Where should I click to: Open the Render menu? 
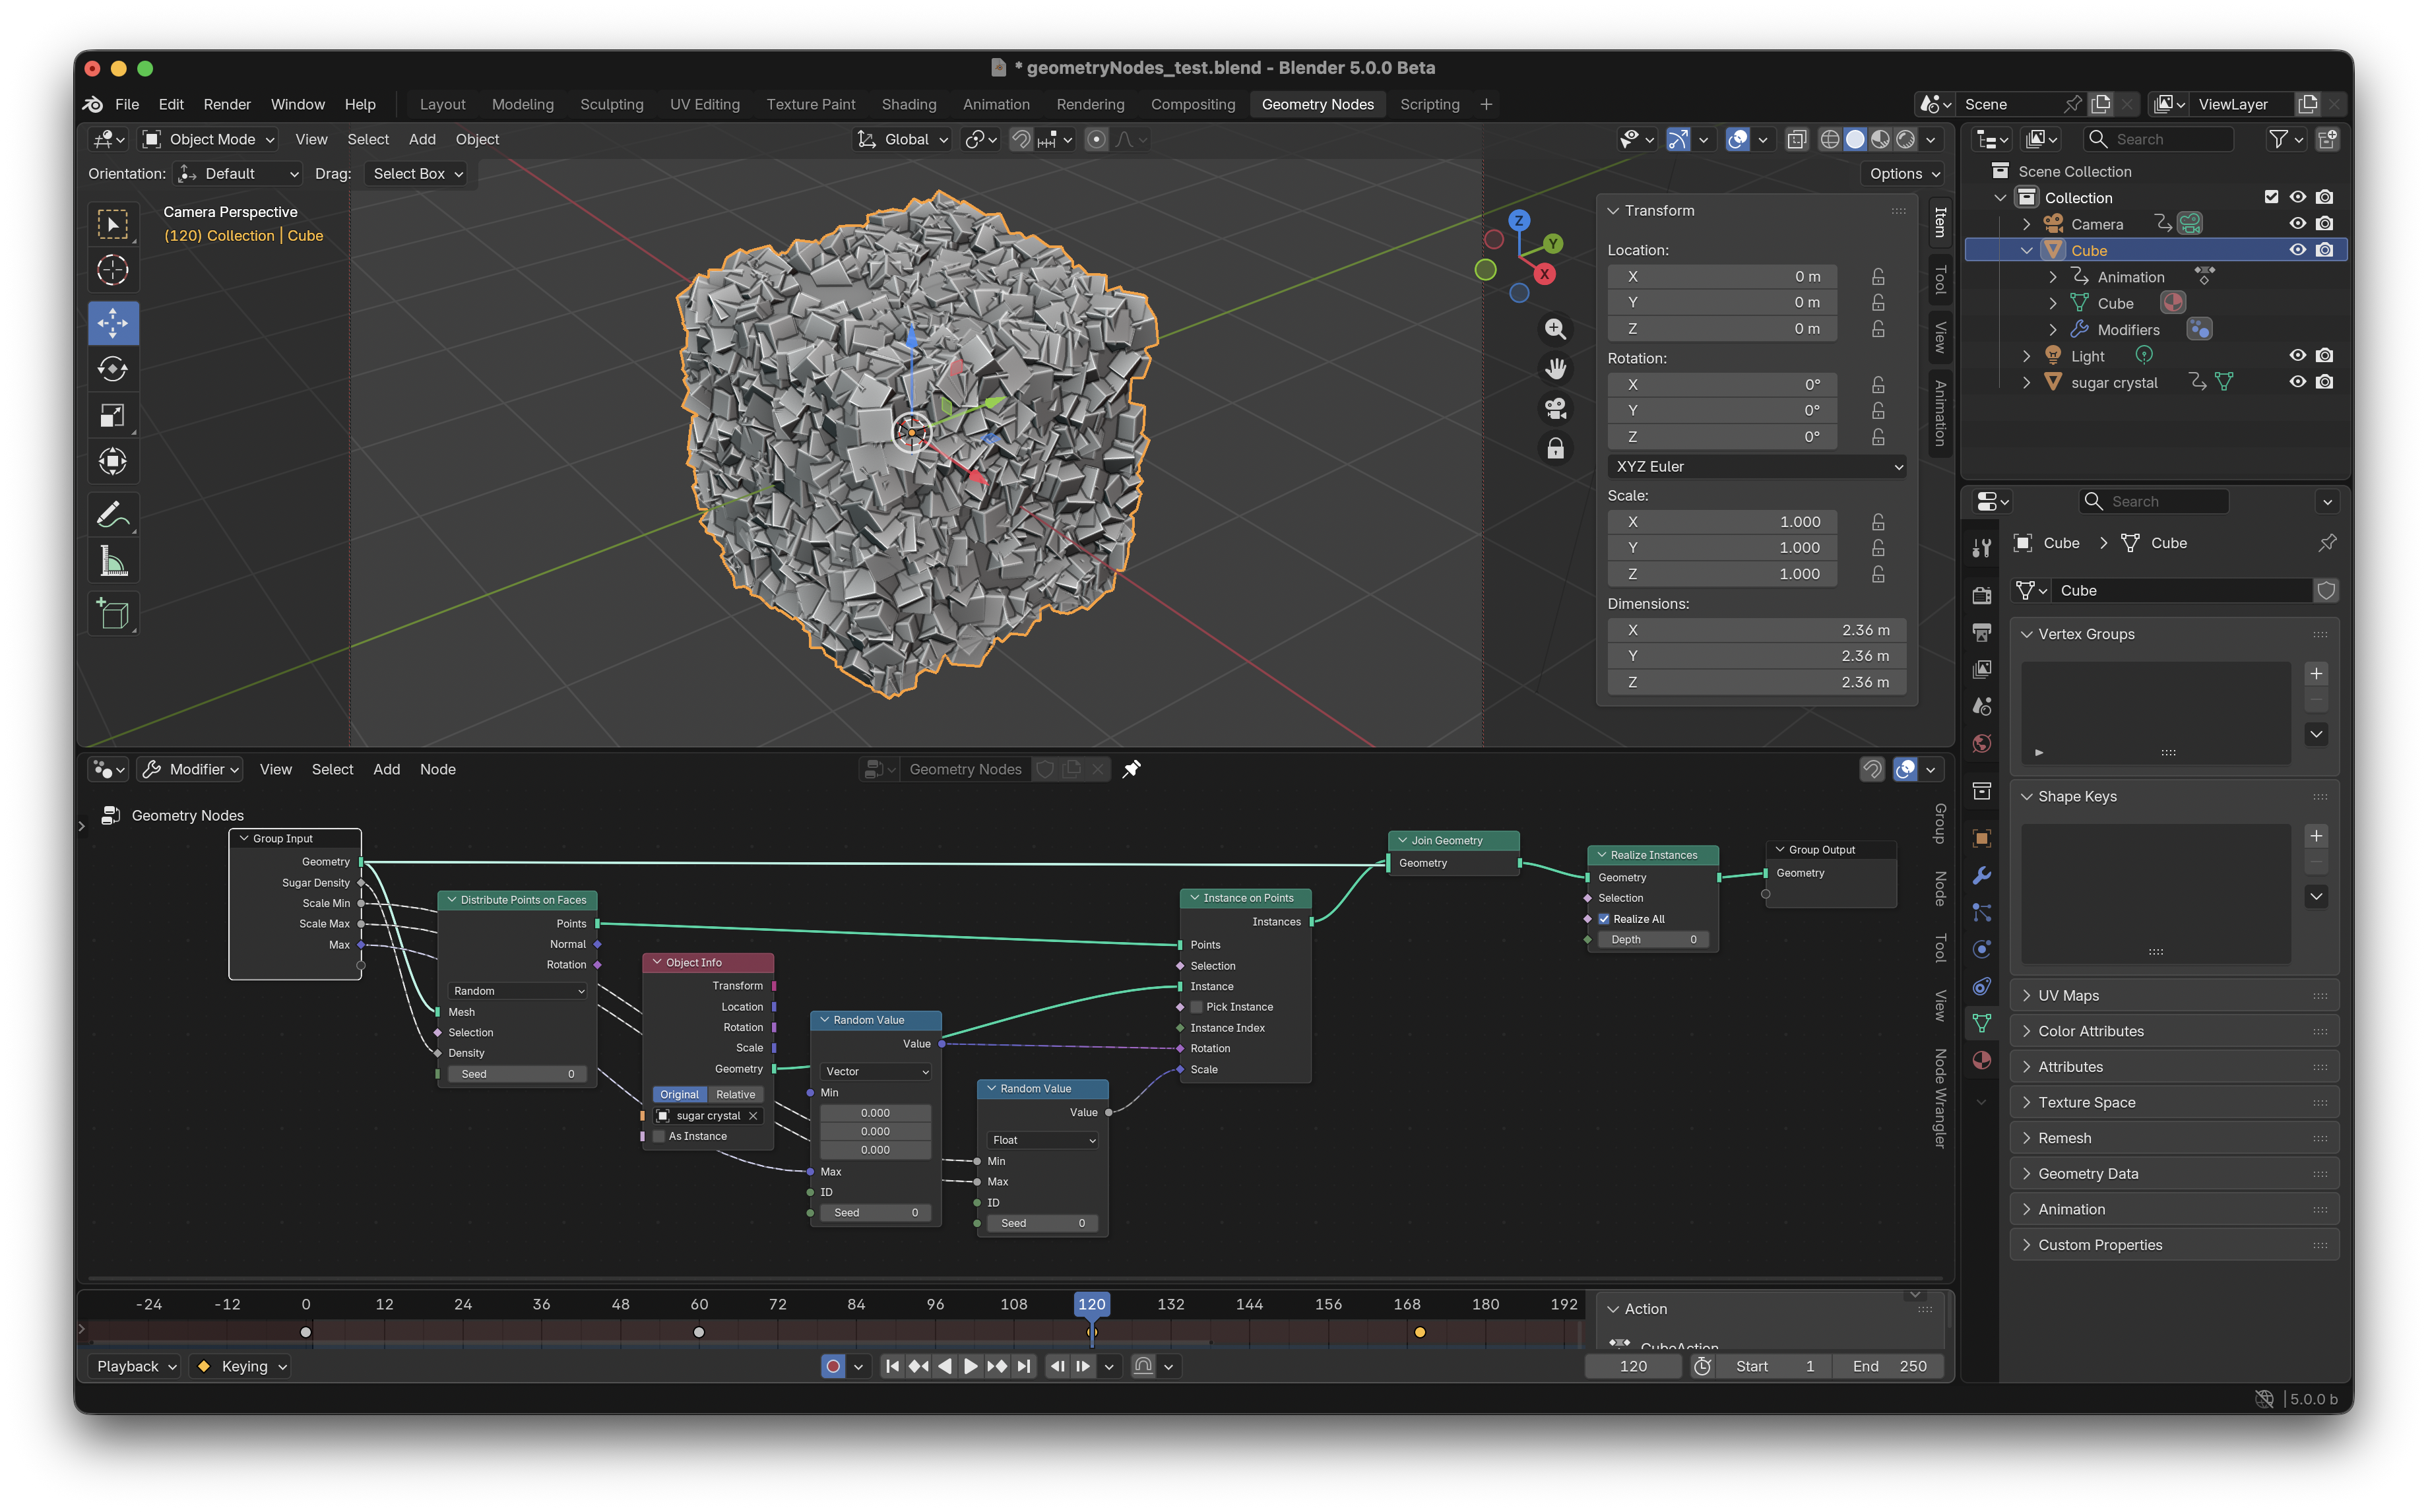tap(227, 105)
